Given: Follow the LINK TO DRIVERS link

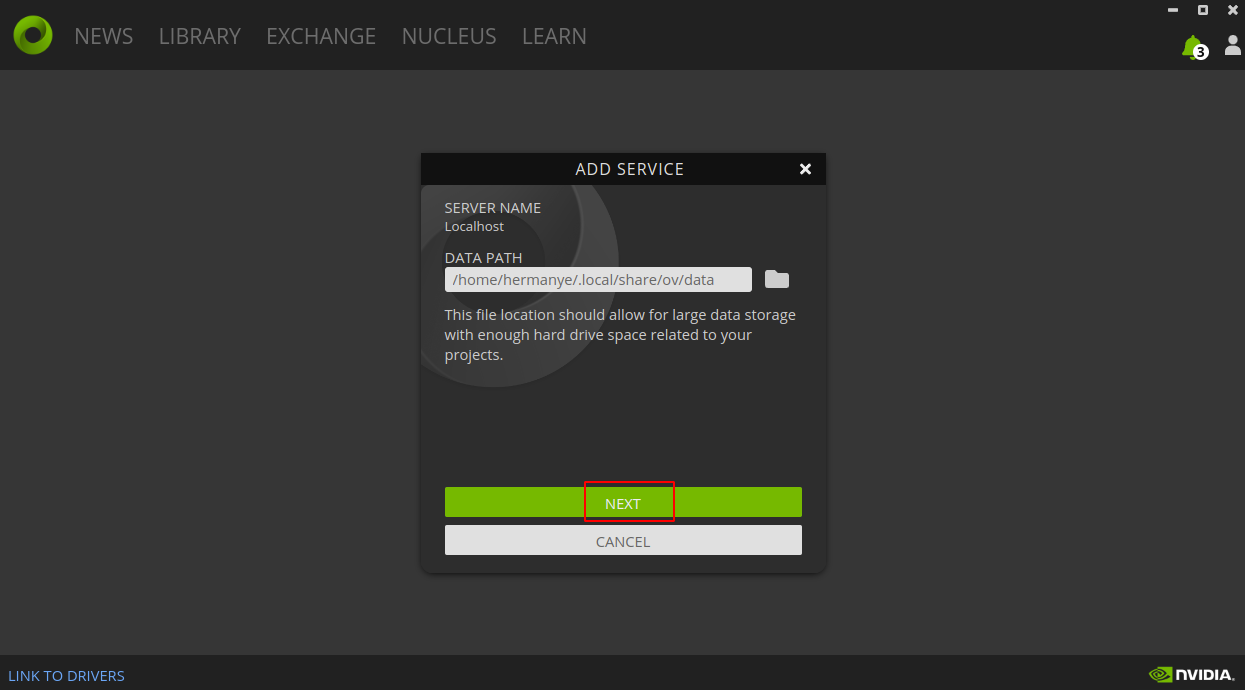Looking at the screenshot, I should tap(67, 676).
